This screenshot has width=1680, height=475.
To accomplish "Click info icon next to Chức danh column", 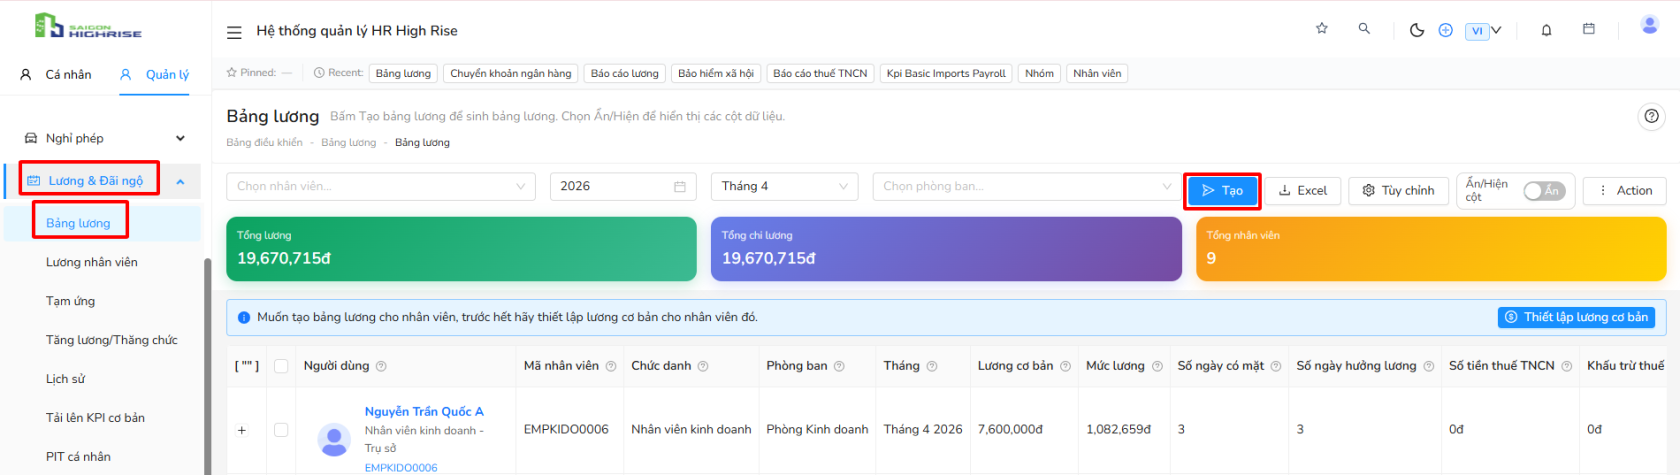I will [x=703, y=366].
